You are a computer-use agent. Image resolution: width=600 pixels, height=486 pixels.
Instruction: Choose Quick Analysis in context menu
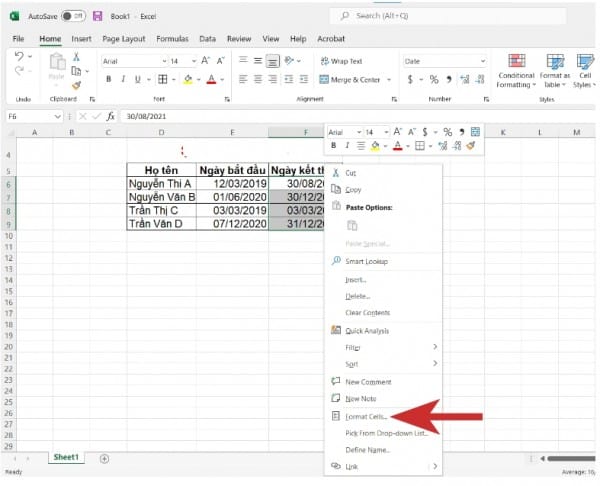point(383,331)
